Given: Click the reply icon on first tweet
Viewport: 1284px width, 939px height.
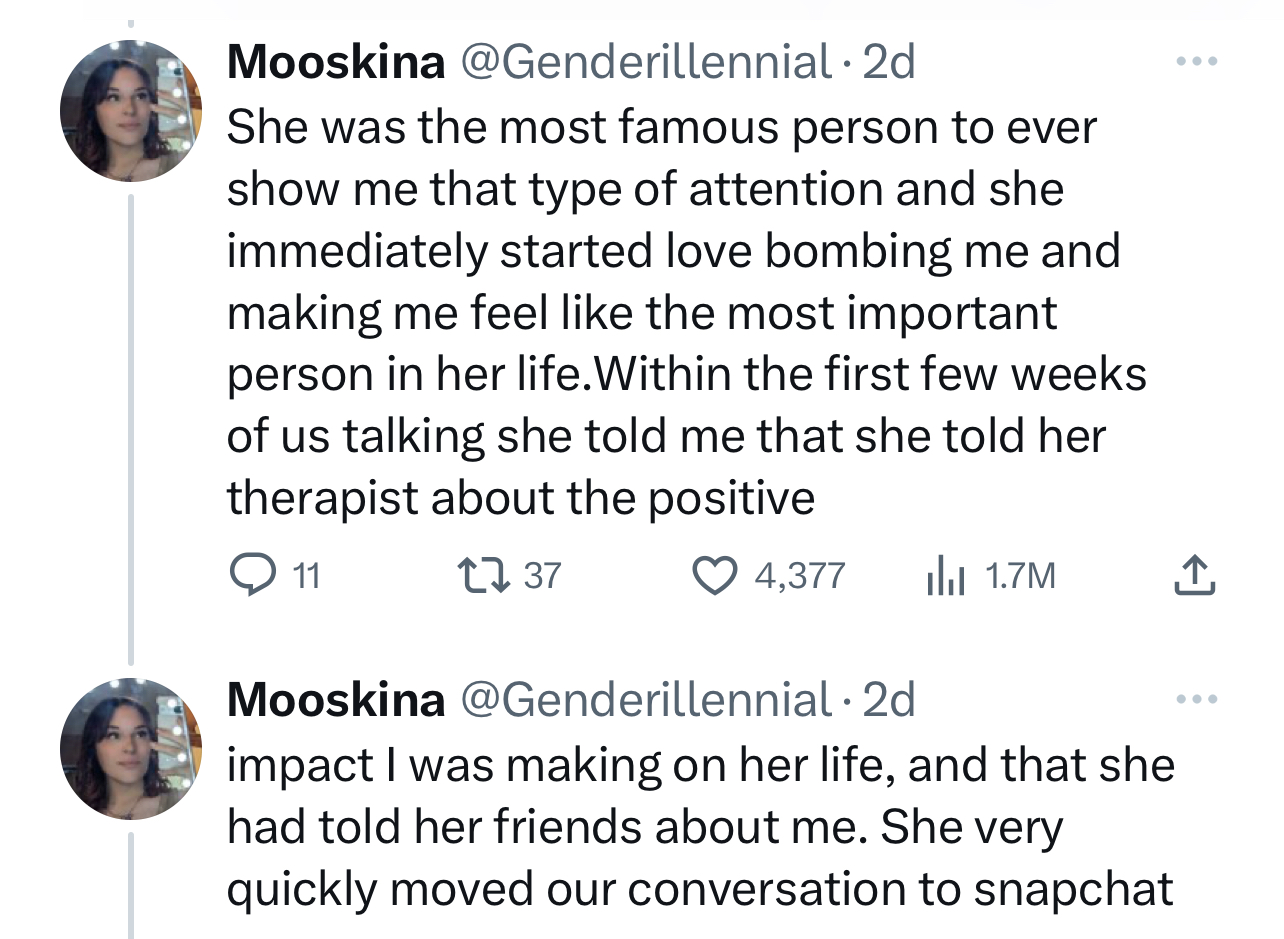Looking at the screenshot, I should point(246,575).
